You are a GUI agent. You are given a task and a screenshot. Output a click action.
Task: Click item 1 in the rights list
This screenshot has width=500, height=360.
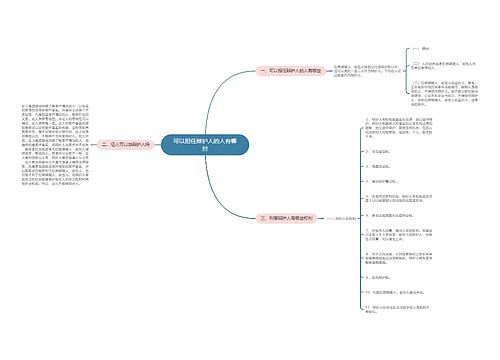(399, 128)
